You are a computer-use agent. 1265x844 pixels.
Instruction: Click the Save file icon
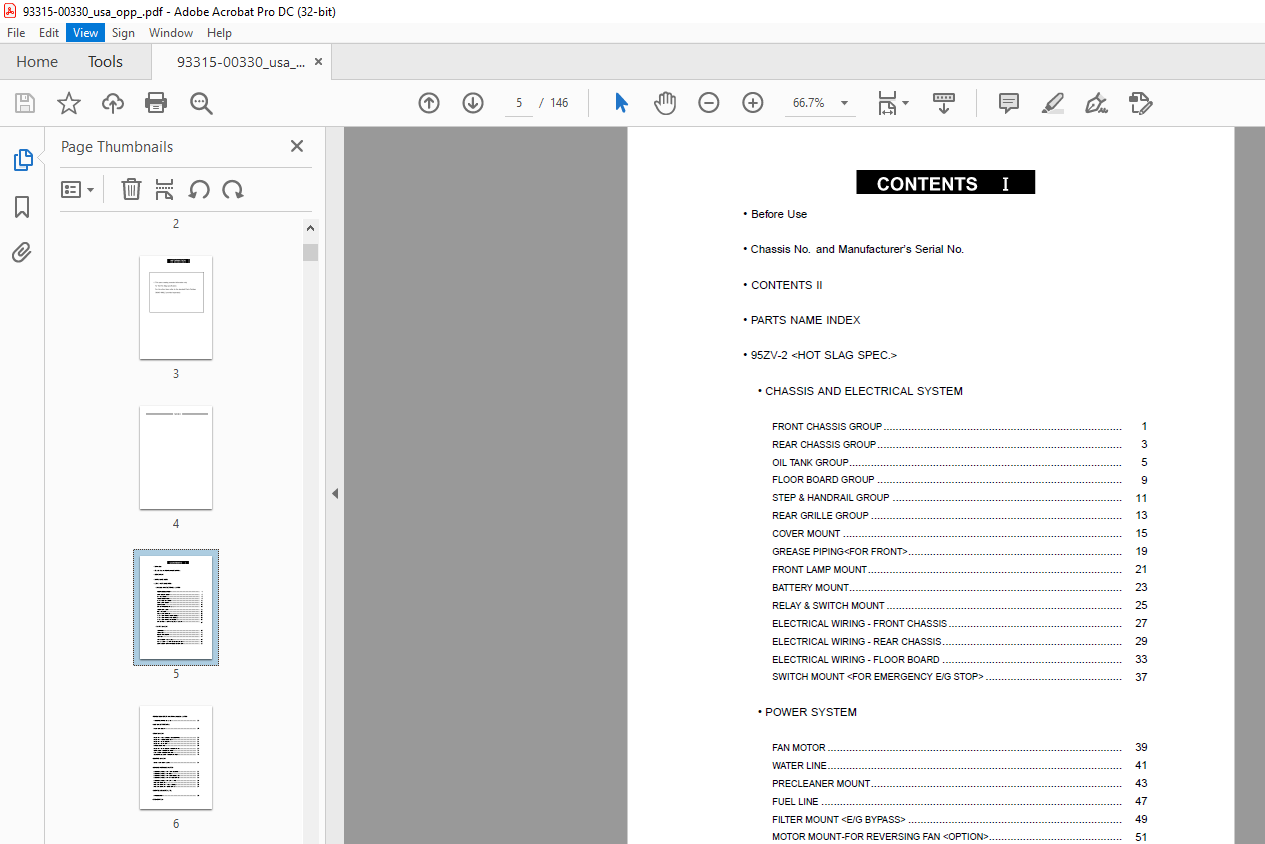25,103
